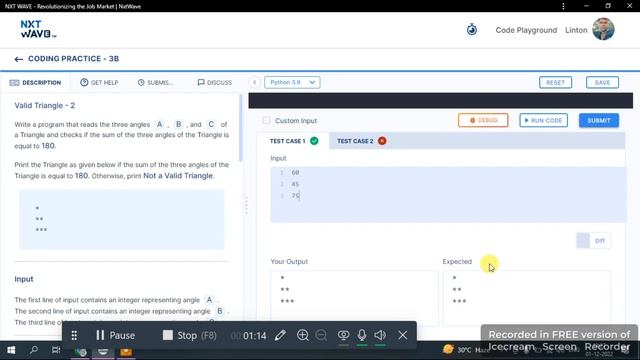Click the orange app icon in taskbar
The height and width of the screenshot is (360, 640).
pyautogui.click(x=126, y=351)
